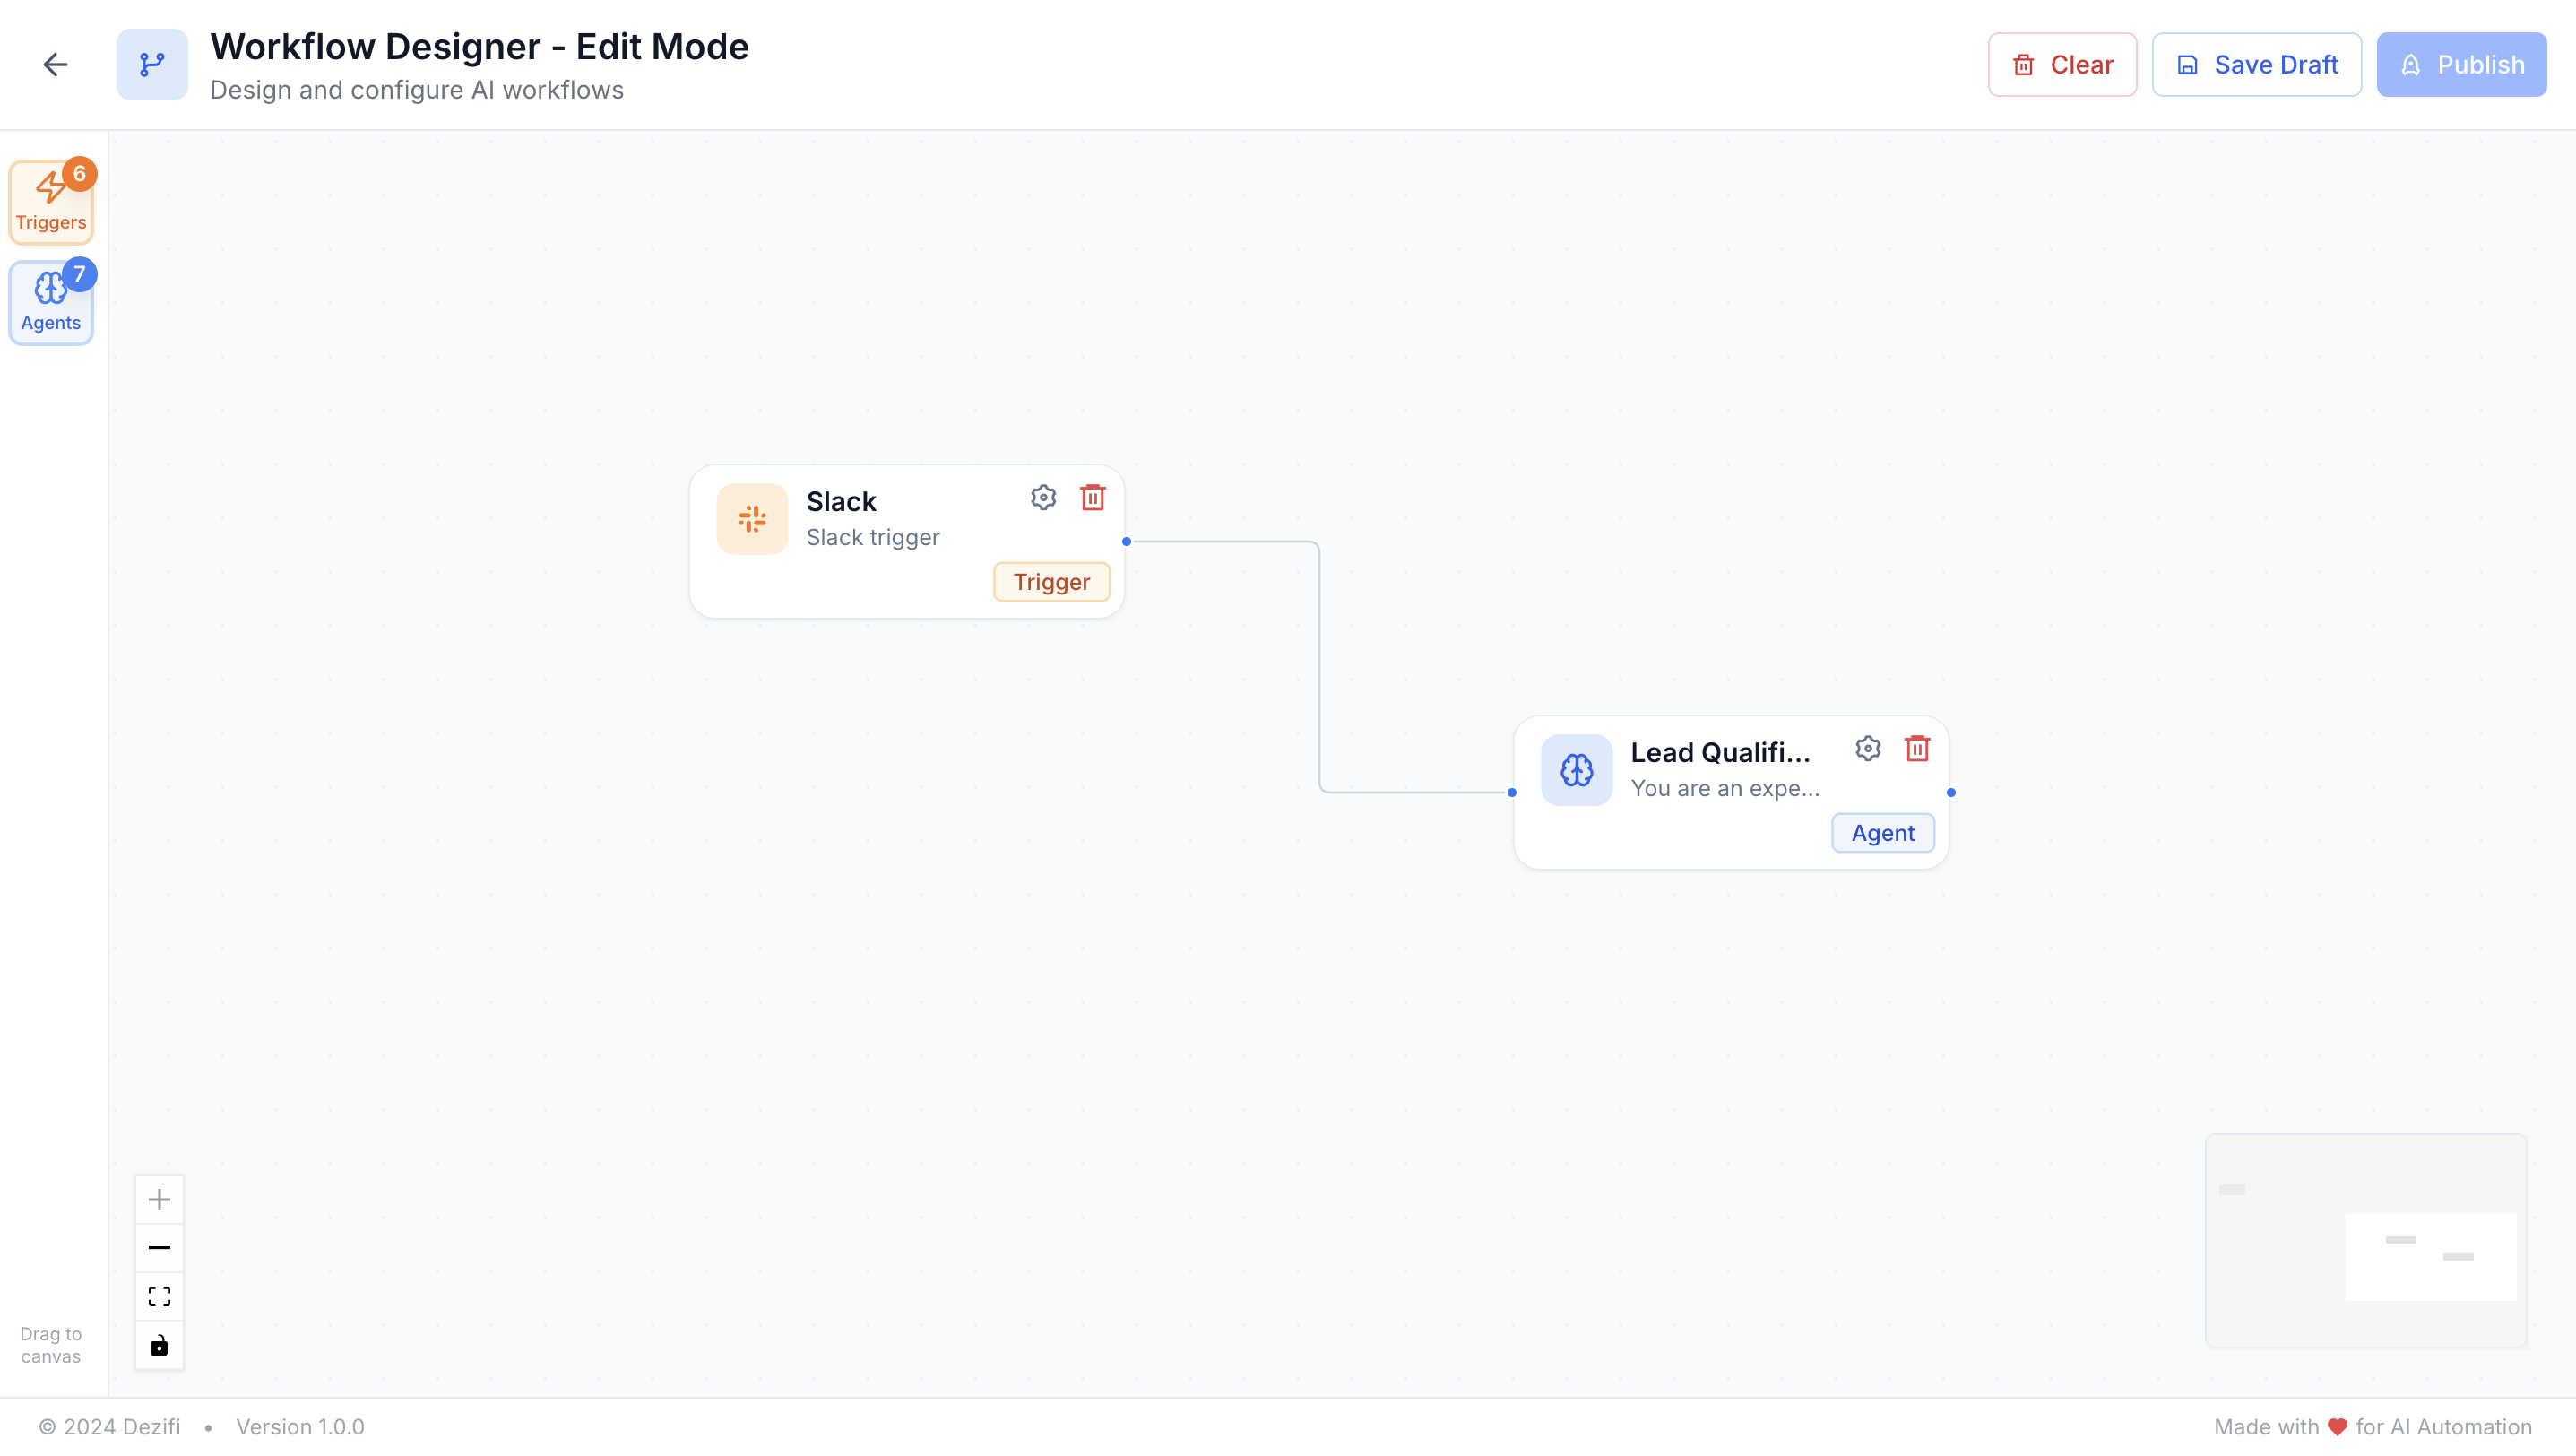The image size is (2576, 1456).
Task: Open the Agents panel in sidebar
Action: 50,301
